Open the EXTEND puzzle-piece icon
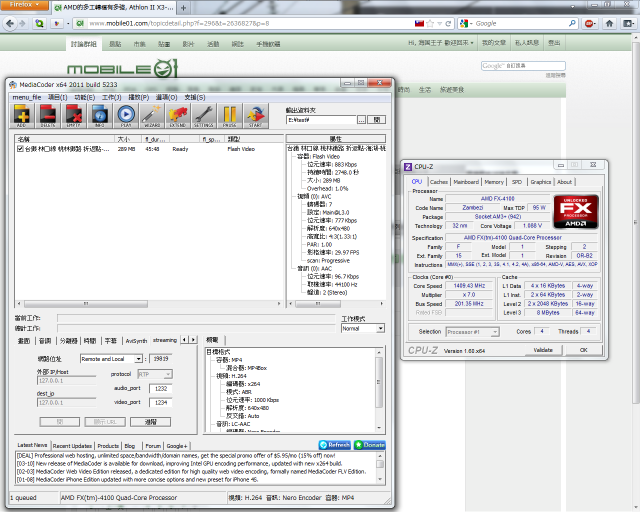640x512 pixels. coord(178,116)
